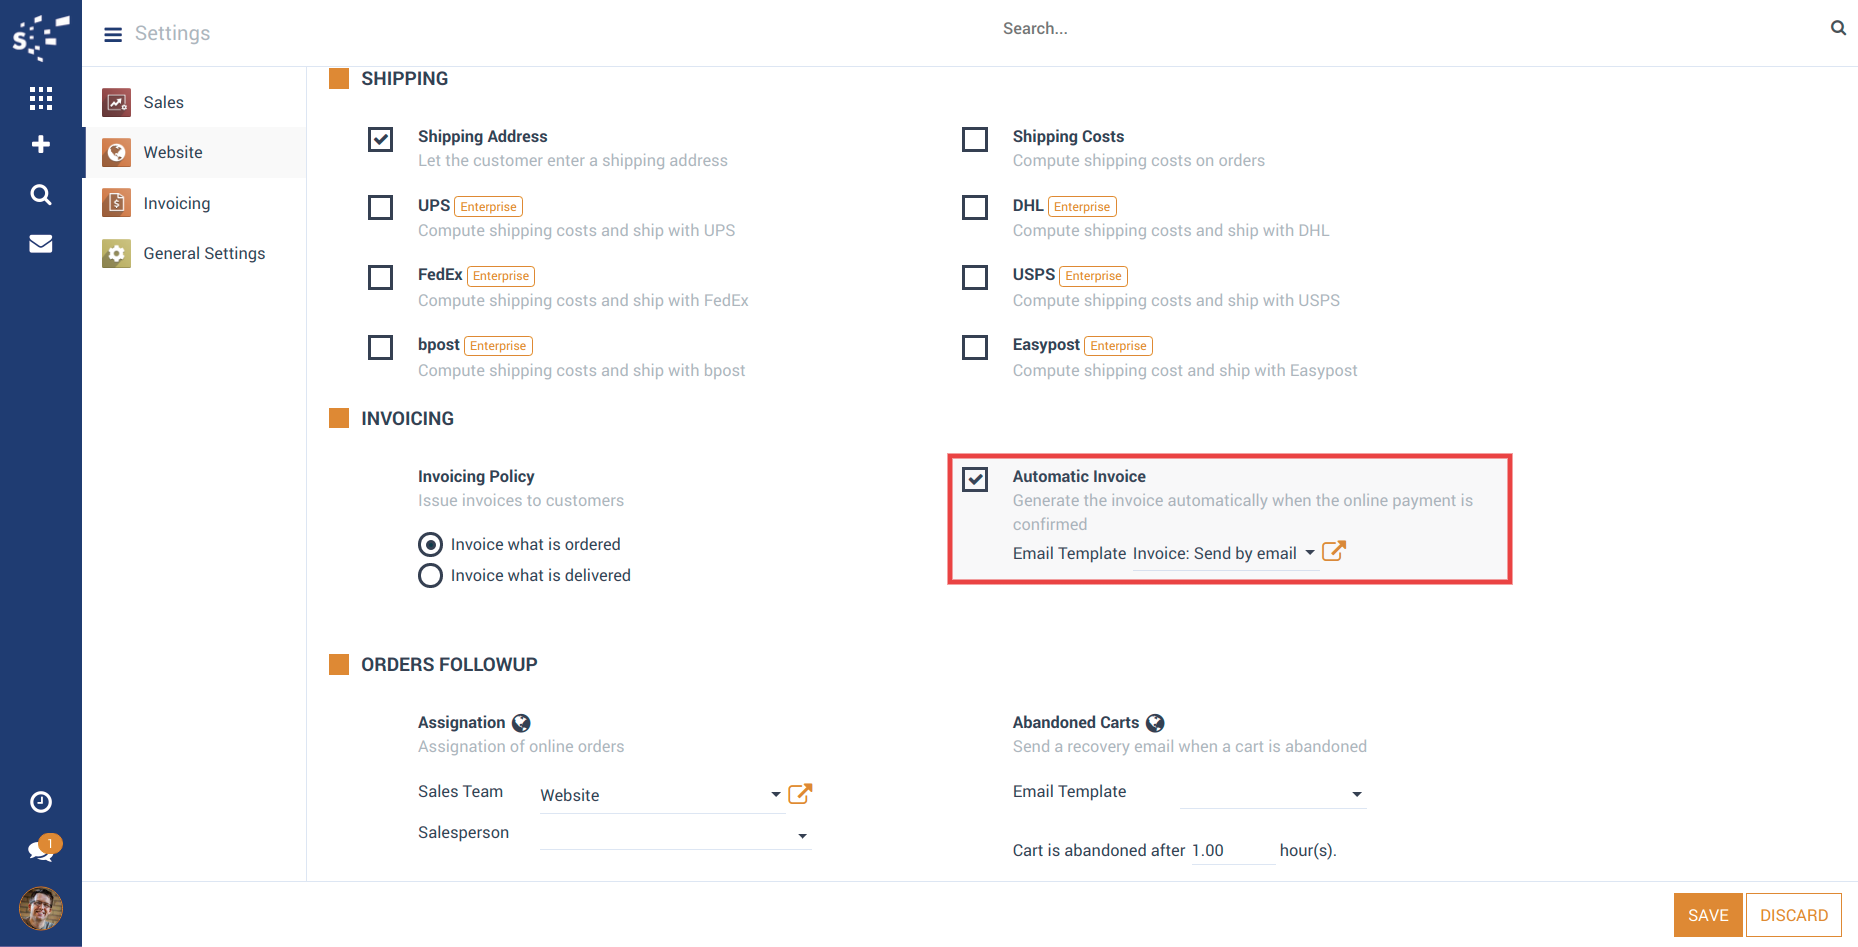Expand the Invoice email template dropdown

click(1310, 553)
